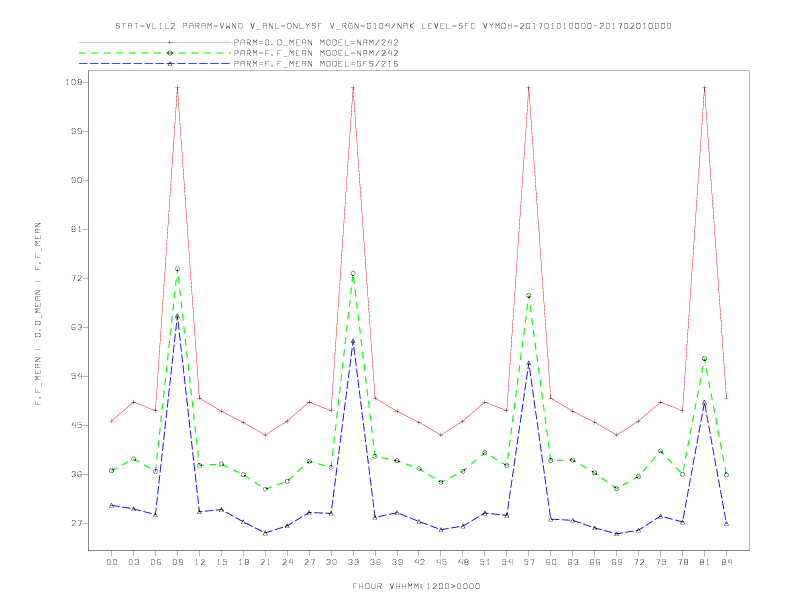Click the blue triangle marker in the legend
The width and height of the screenshot is (792, 612).
170,64
